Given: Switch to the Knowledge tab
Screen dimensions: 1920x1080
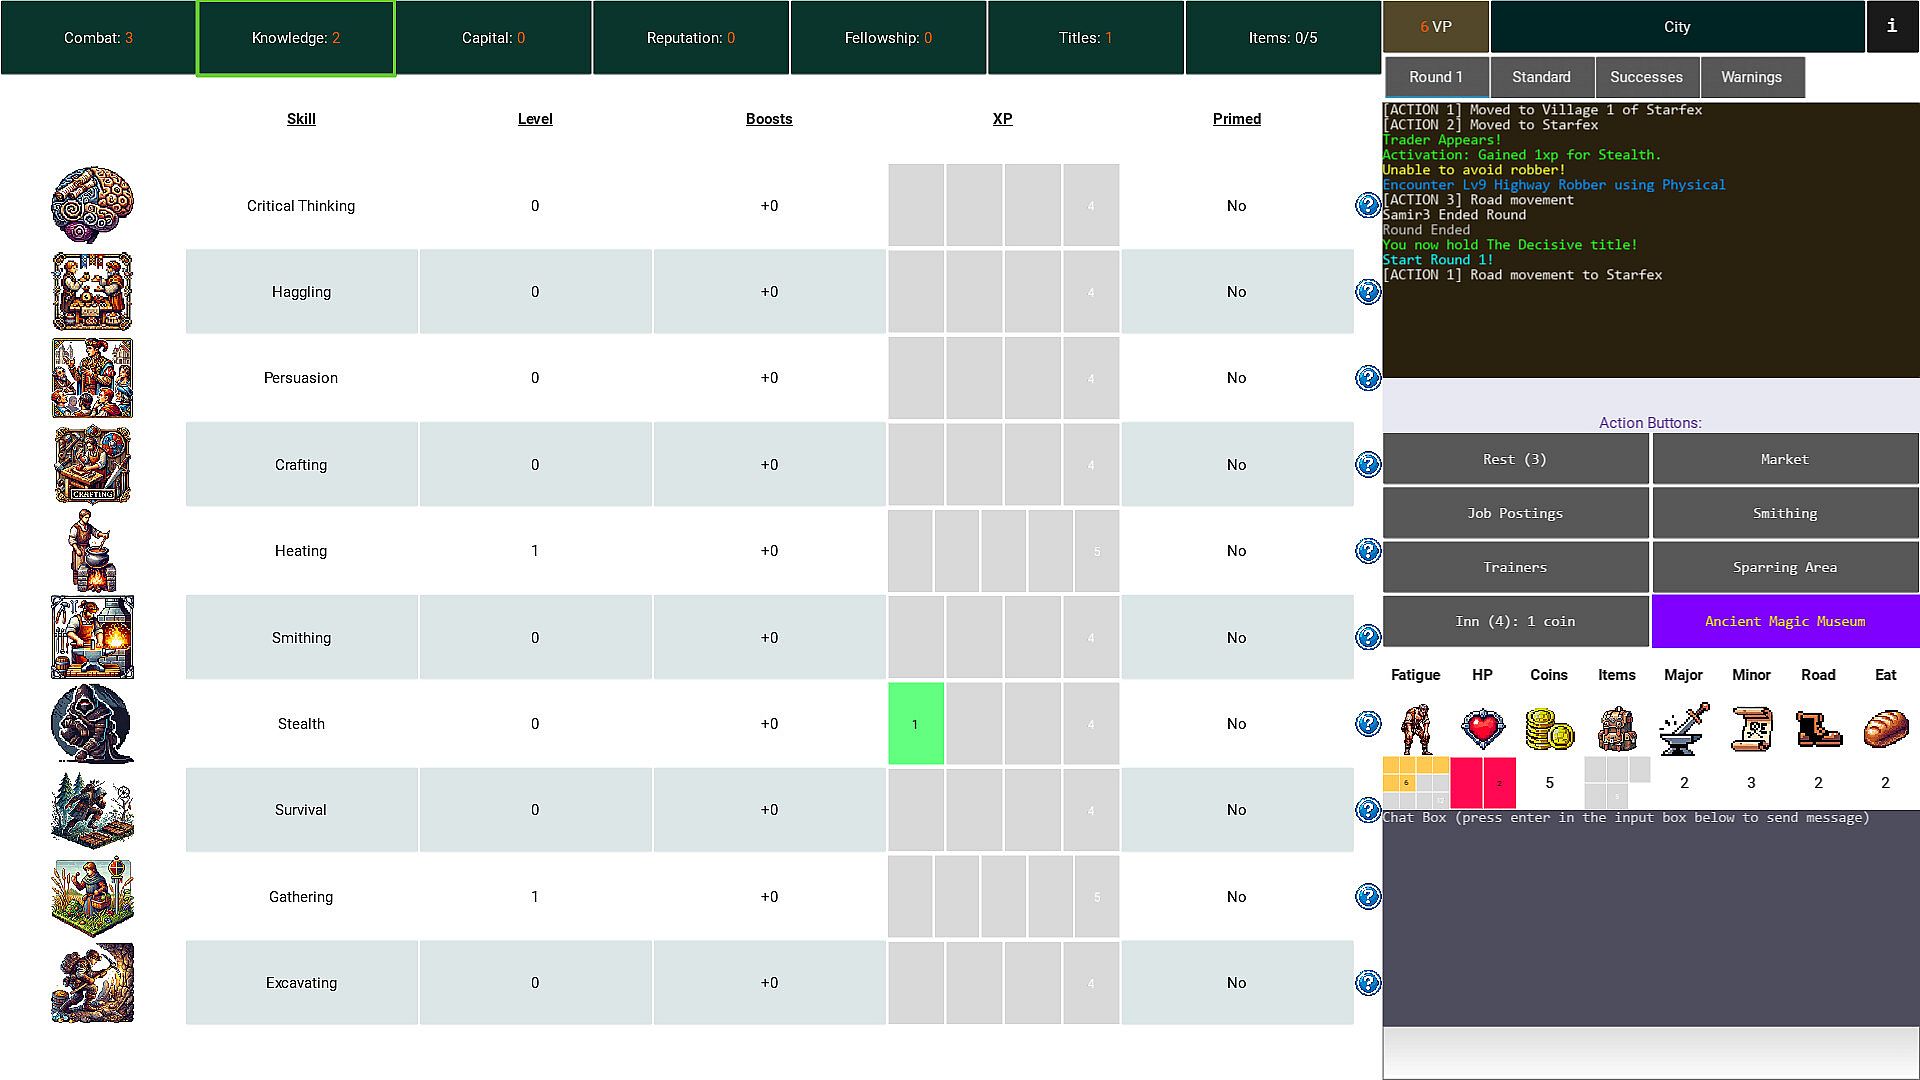Looking at the screenshot, I should coord(296,38).
